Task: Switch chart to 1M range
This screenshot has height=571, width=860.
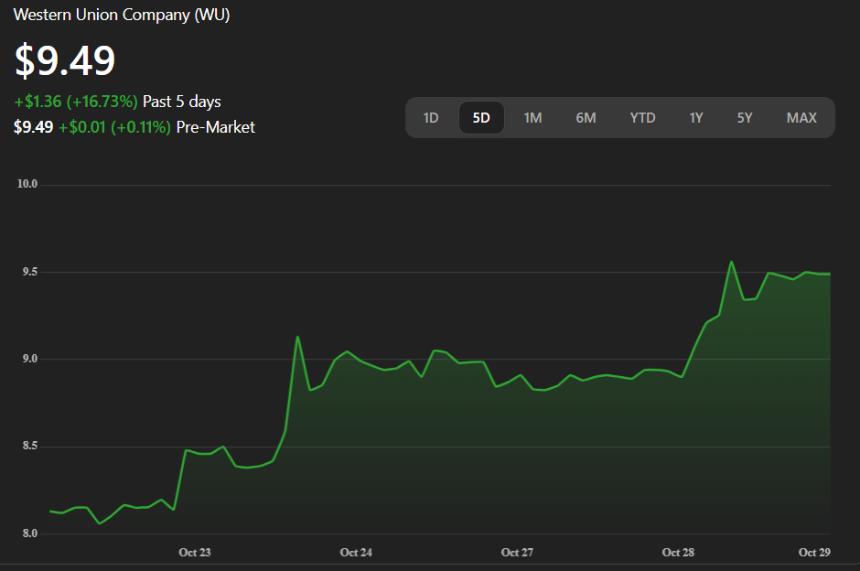Action: tap(533, 118)
